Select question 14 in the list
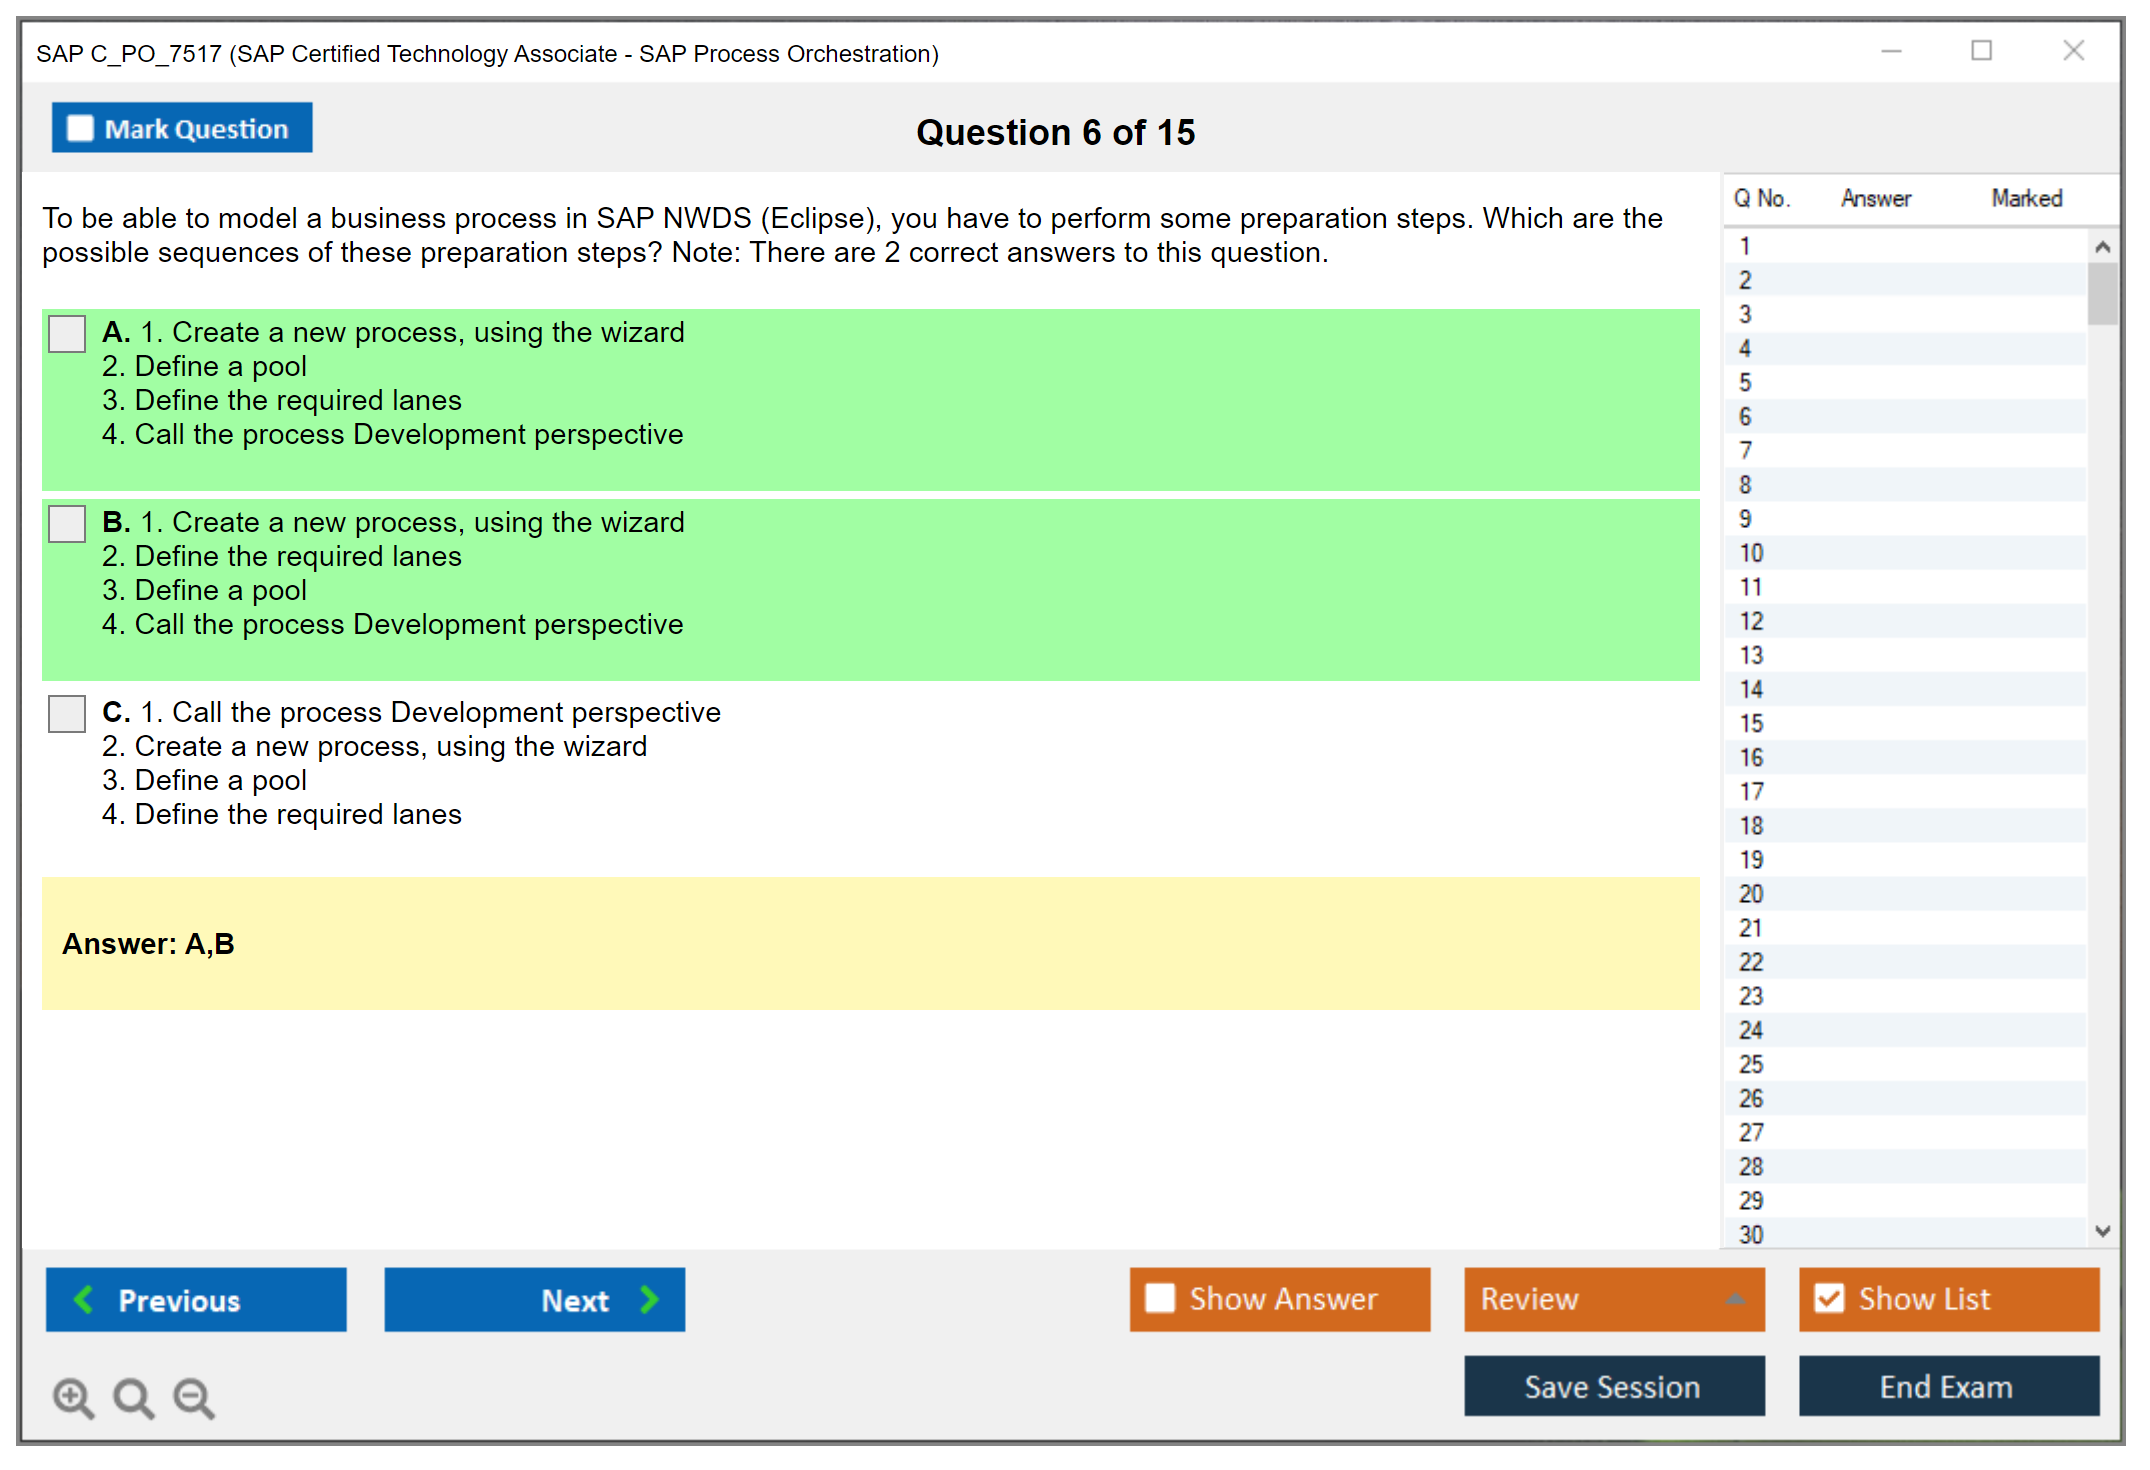Screen dimensions: 2150x1470 point(1751,689)
